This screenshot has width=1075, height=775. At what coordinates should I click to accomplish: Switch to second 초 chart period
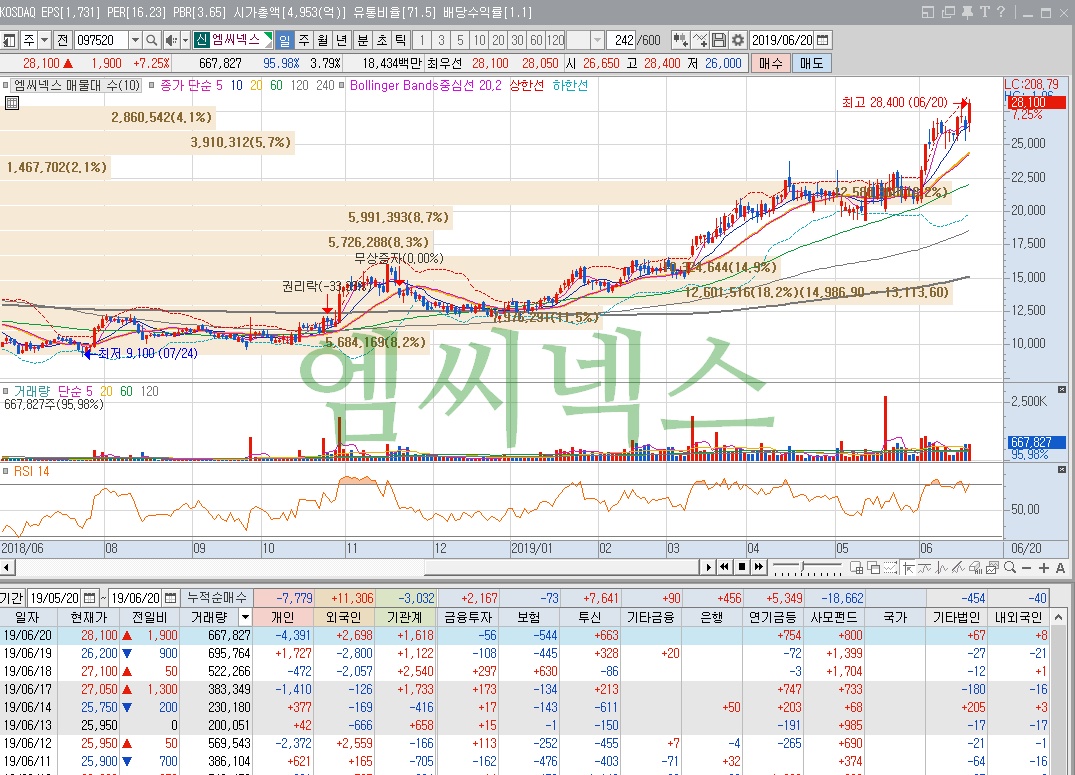(x=382, y=40)
